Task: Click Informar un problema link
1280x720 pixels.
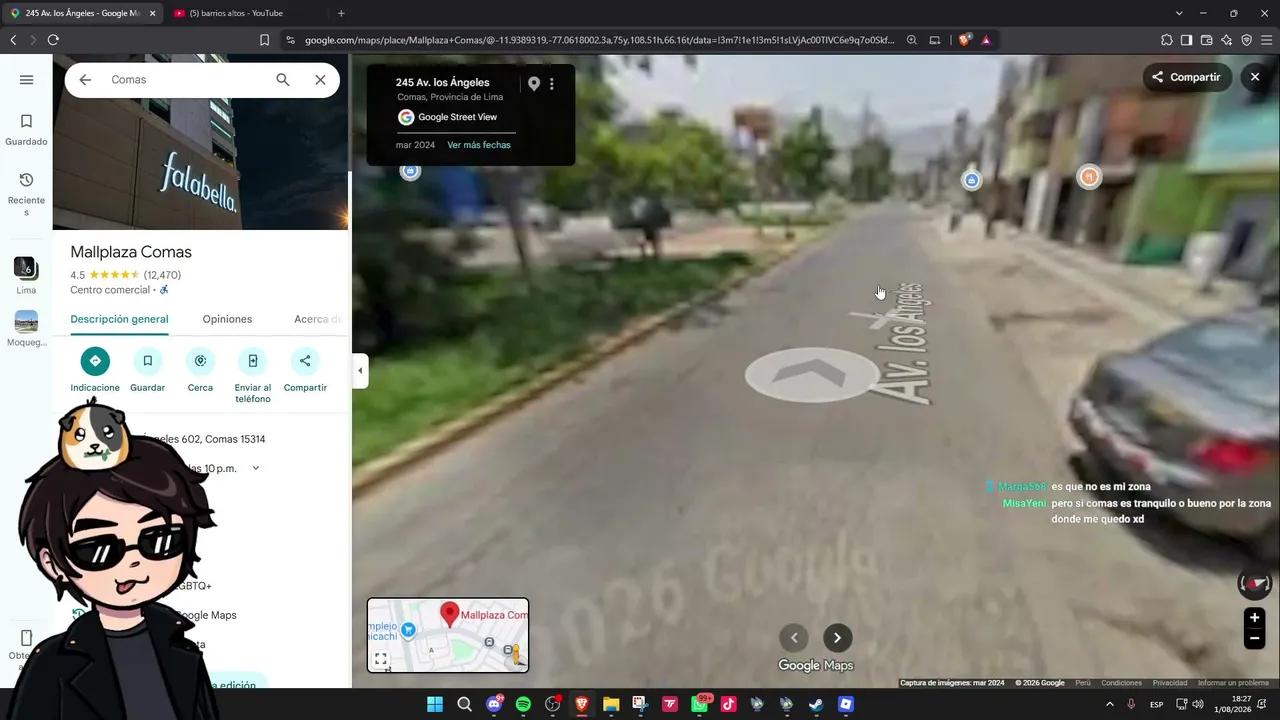Action: [1233, 683]
